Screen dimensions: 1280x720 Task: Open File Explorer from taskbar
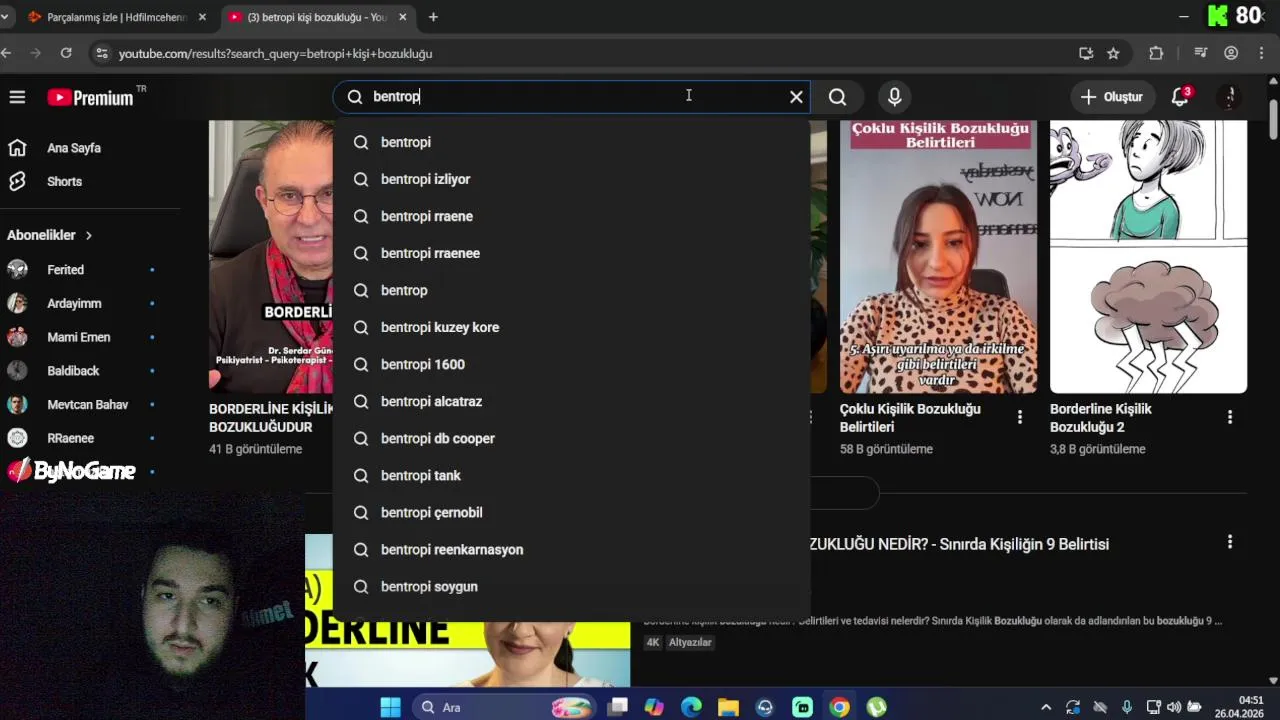pos(728,707)
